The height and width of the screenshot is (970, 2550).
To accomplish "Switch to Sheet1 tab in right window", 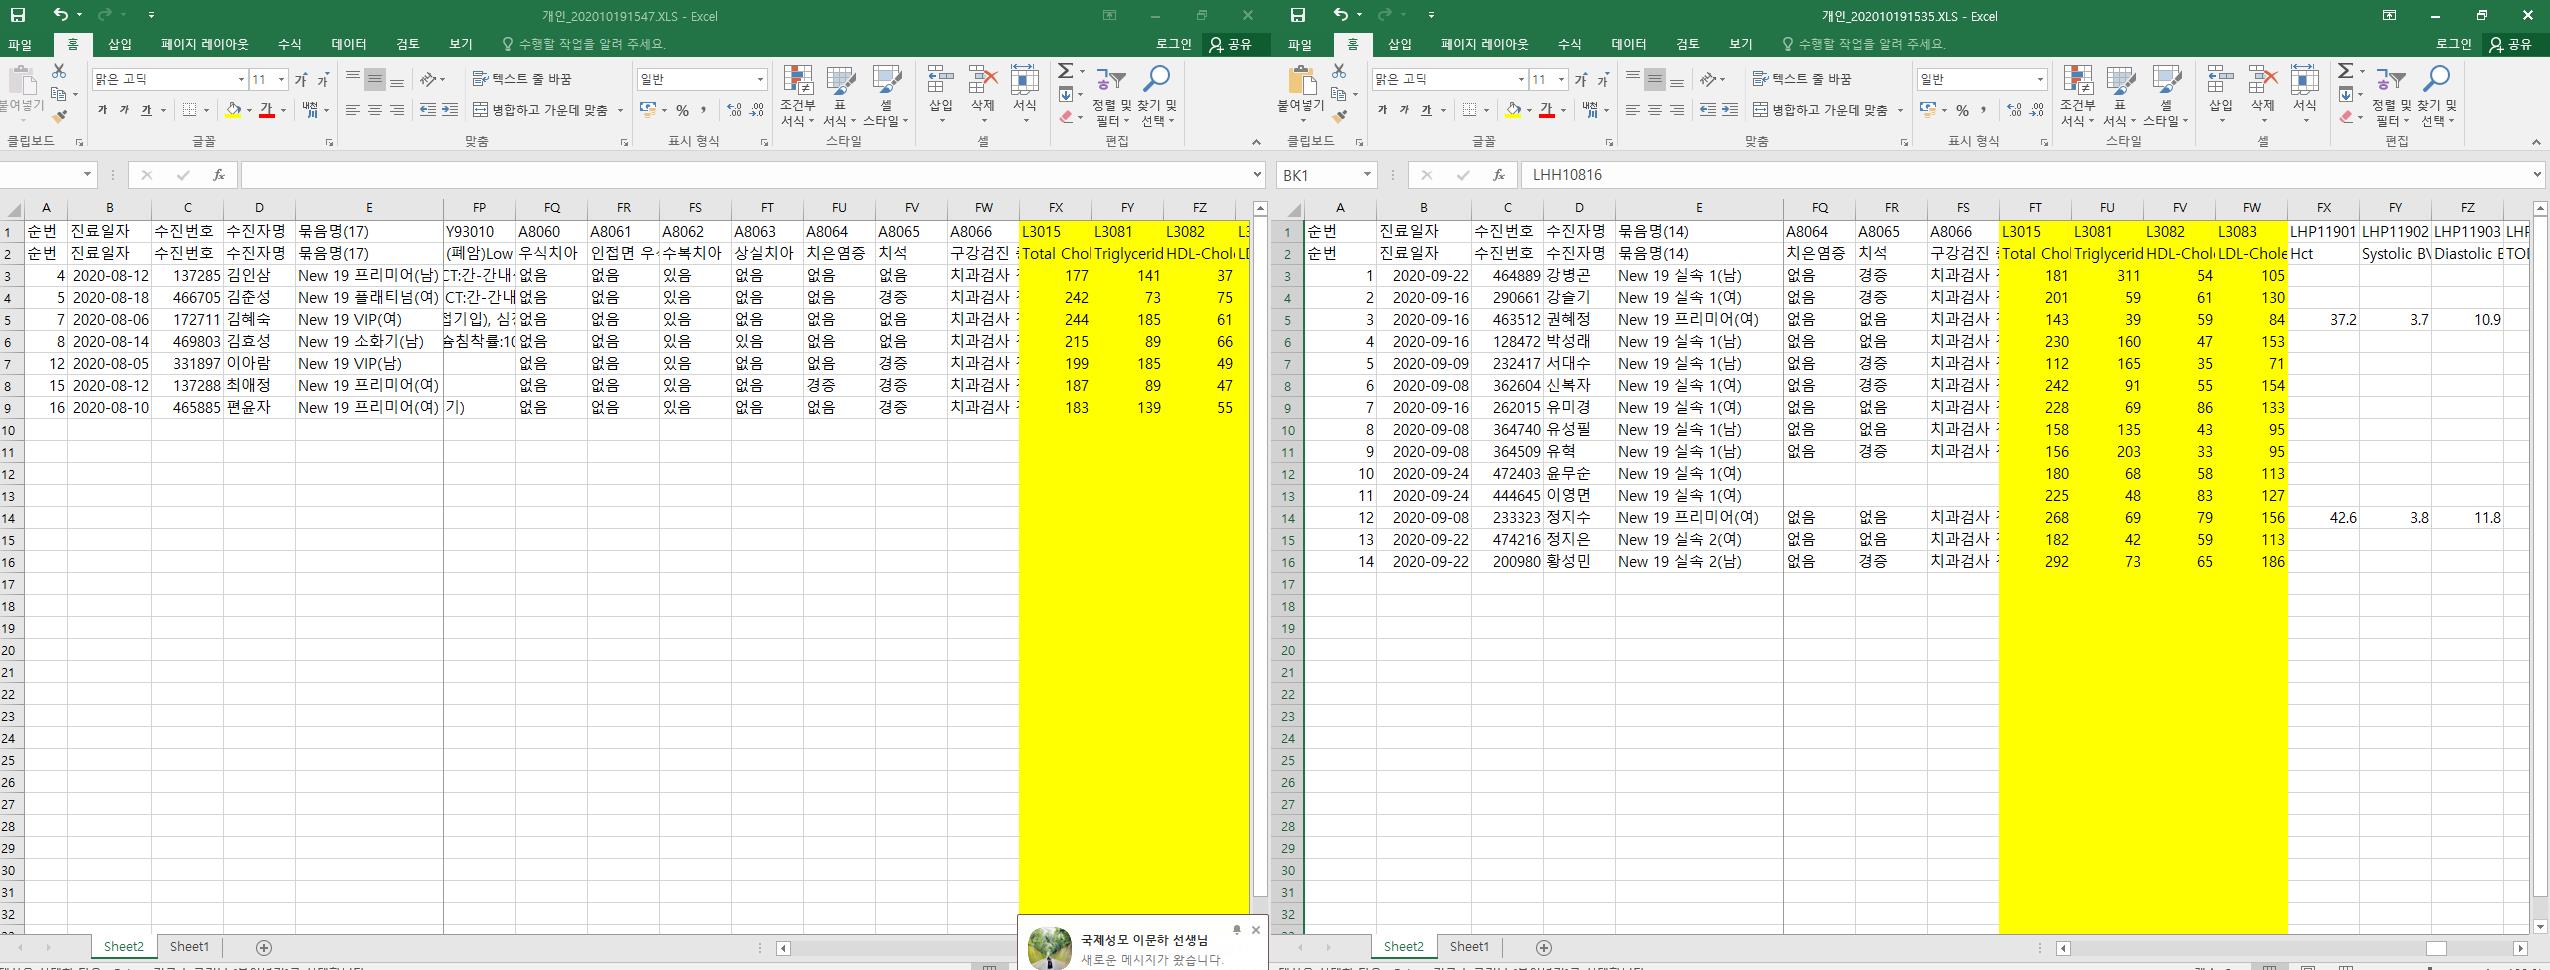I will pos(1469,946).
